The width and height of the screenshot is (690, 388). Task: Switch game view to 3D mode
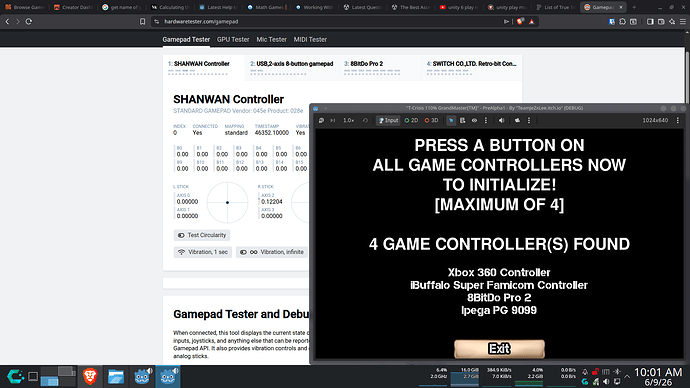[431, 120]
